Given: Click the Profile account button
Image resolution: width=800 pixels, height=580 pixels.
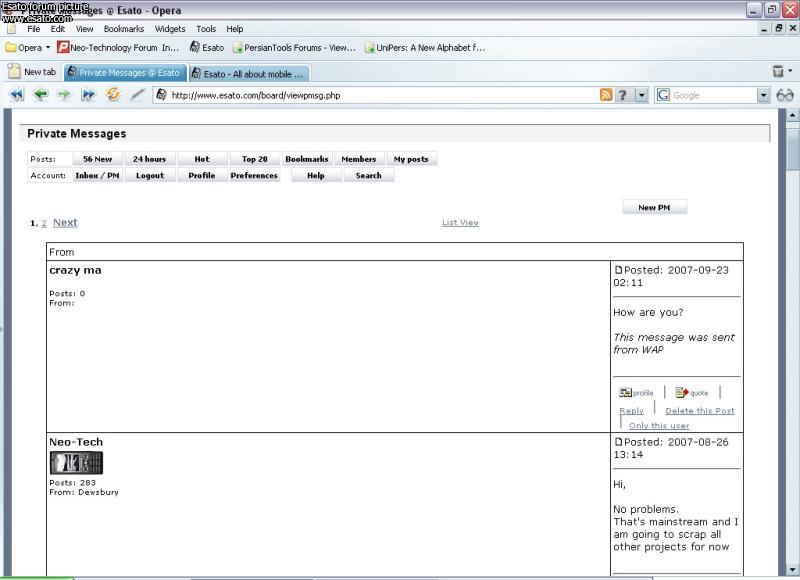Looking at the screenshot, I should (202, 175).
